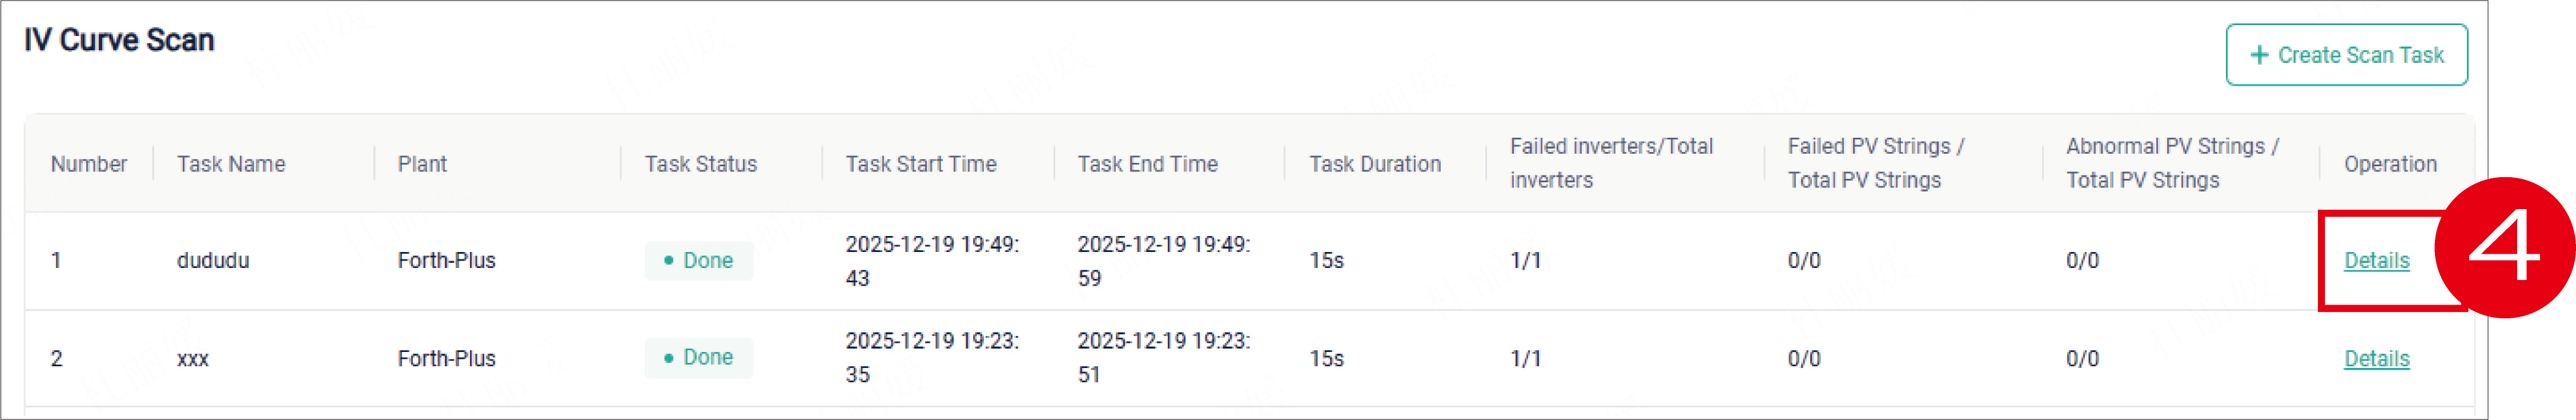Open Details for the xxx task
2576x420 pixels.
(x=2376, y=359)
